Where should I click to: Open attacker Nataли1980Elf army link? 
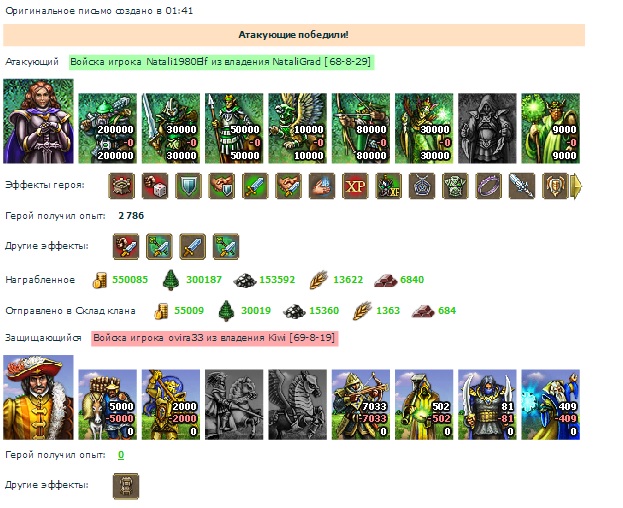[221, 62]
